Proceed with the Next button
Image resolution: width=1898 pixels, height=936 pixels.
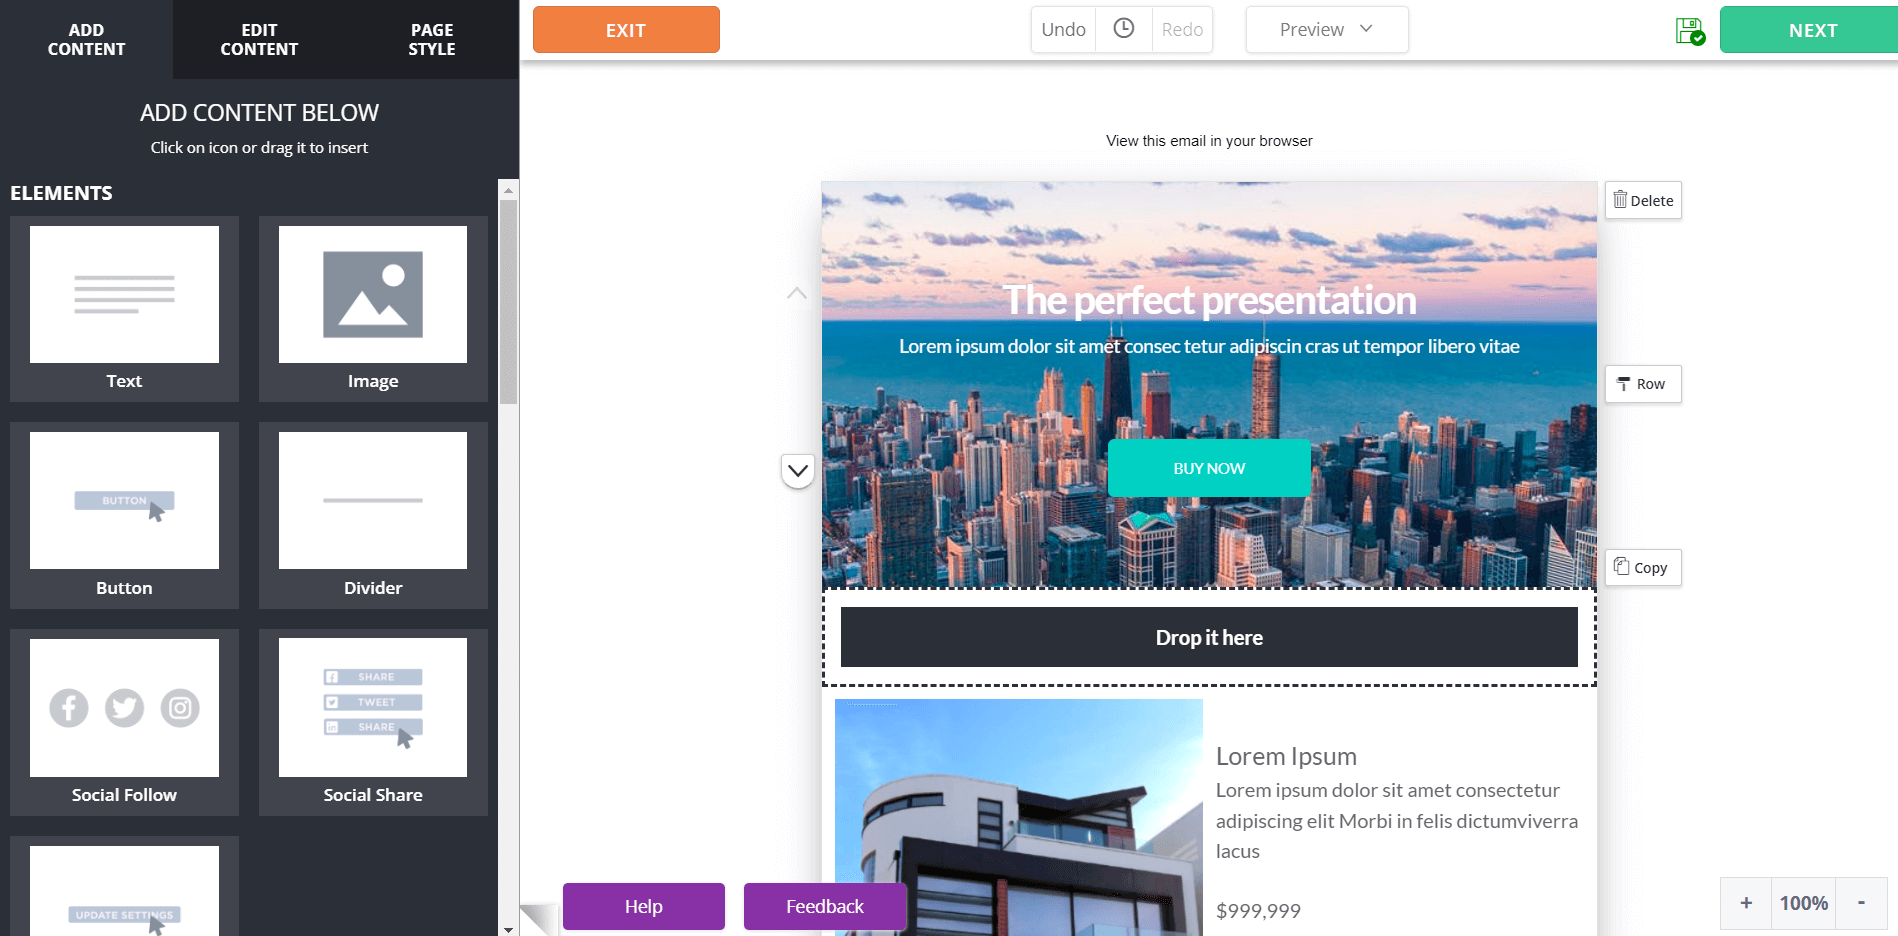tap(1809, 30)
